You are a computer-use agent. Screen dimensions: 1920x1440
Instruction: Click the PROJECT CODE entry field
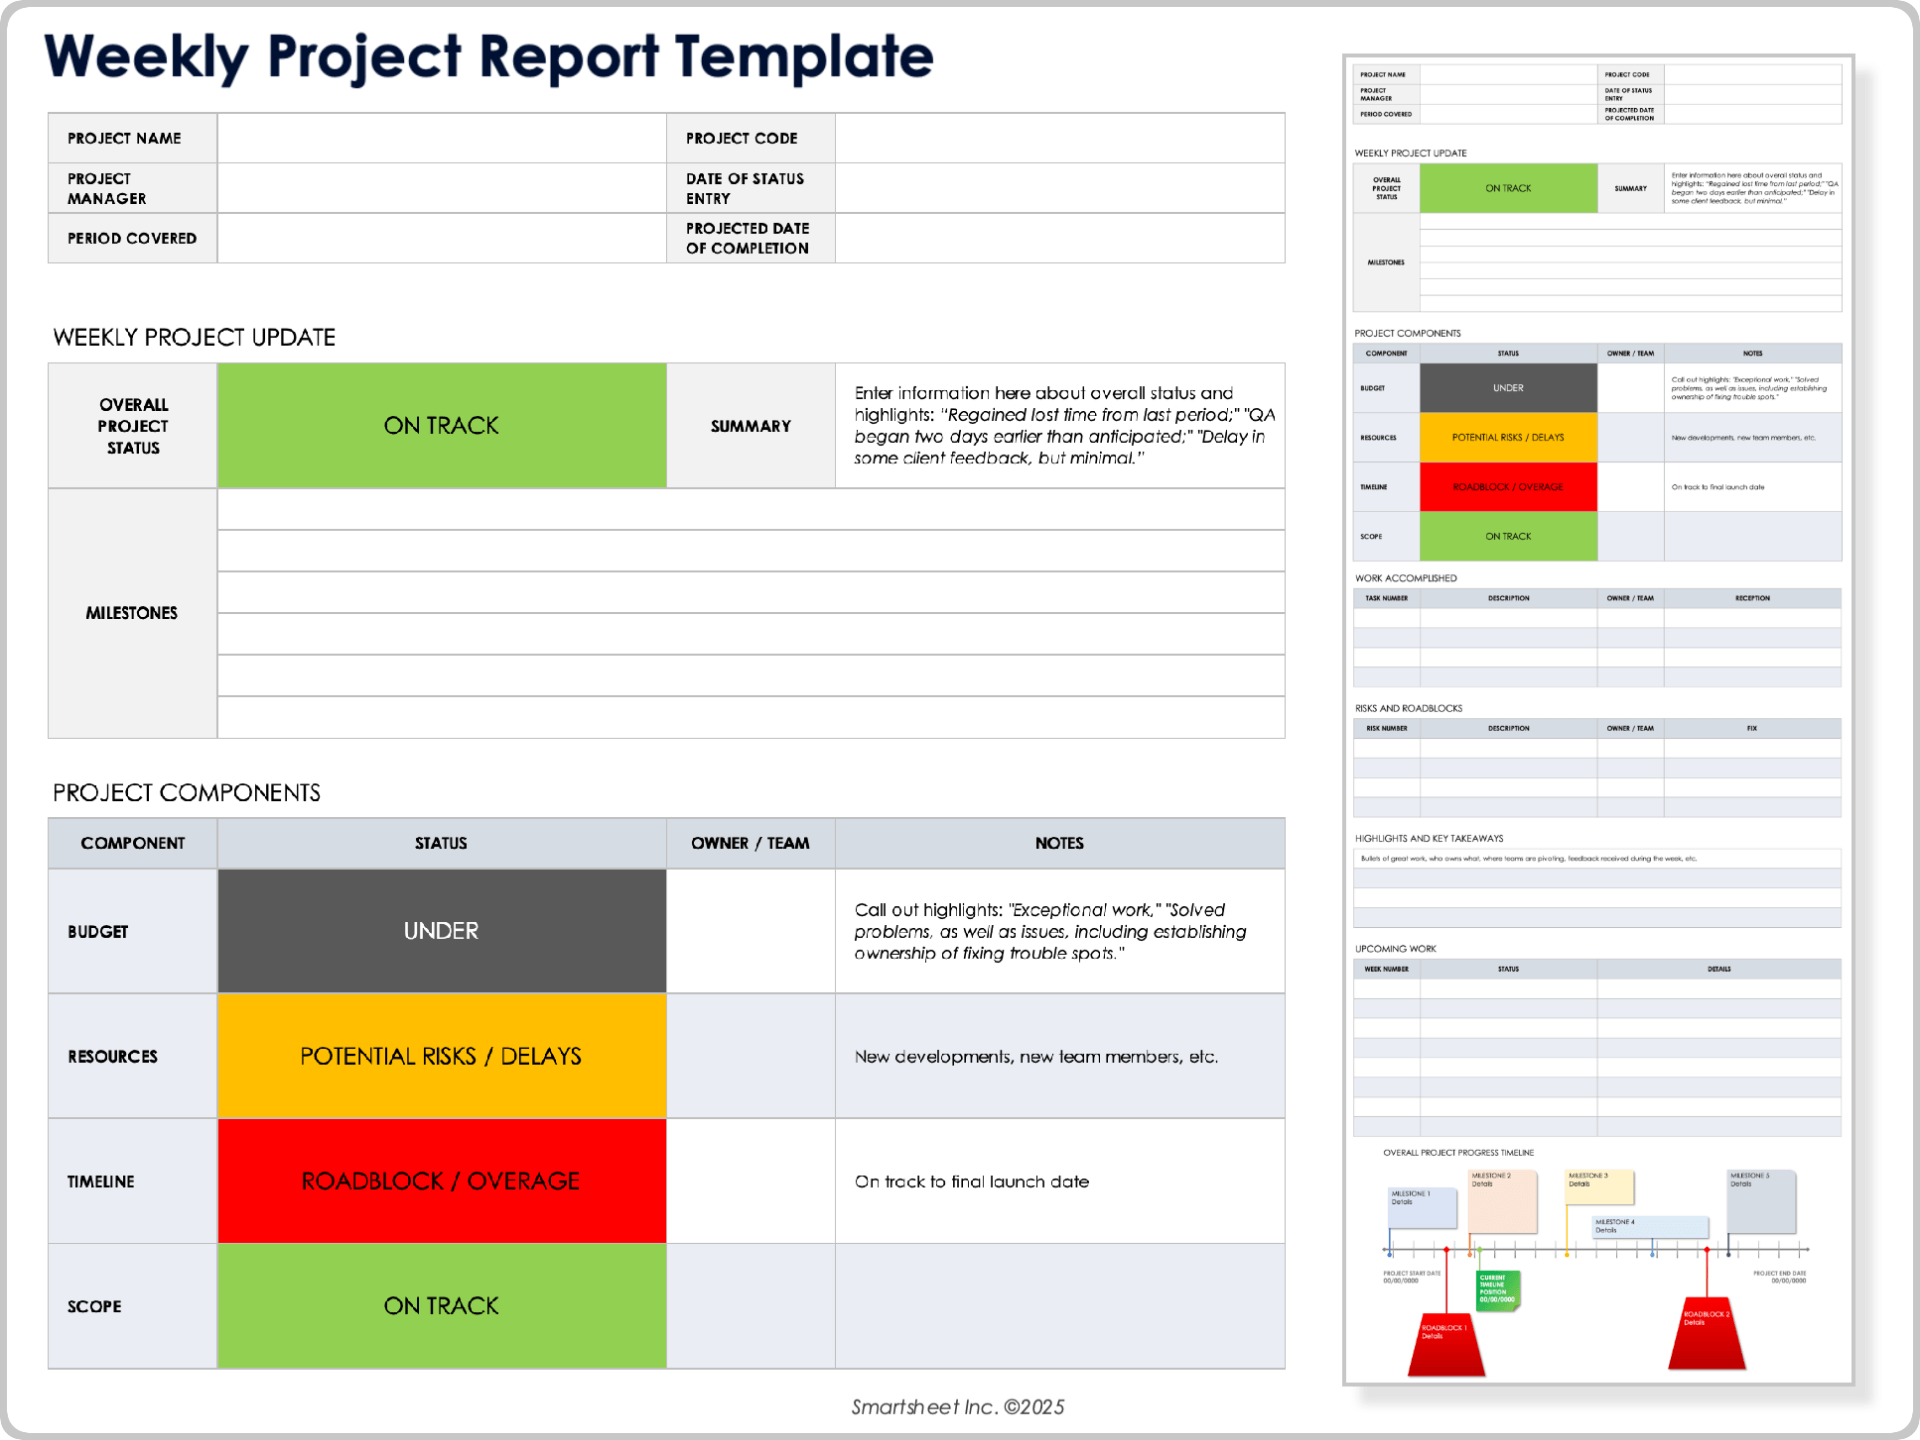pyautogui.click(x=1060, y=138)
